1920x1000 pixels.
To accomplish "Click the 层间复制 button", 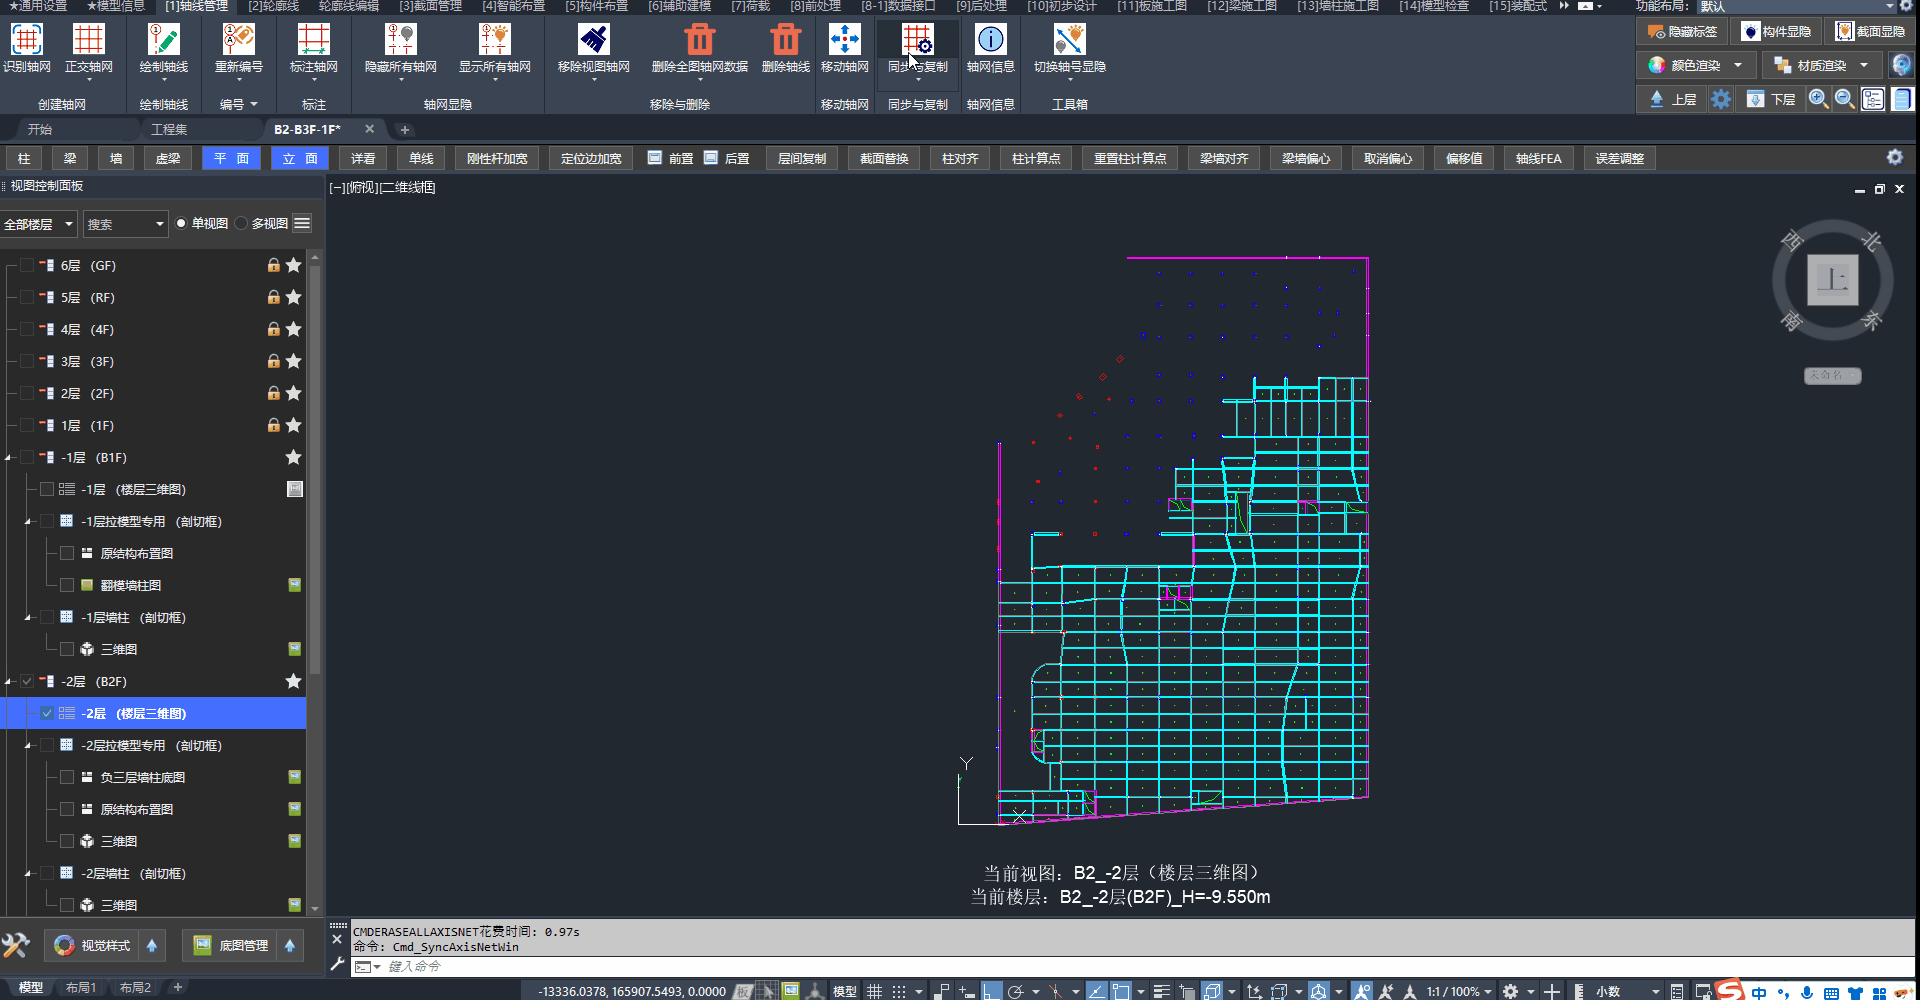I will click(802, 159).
